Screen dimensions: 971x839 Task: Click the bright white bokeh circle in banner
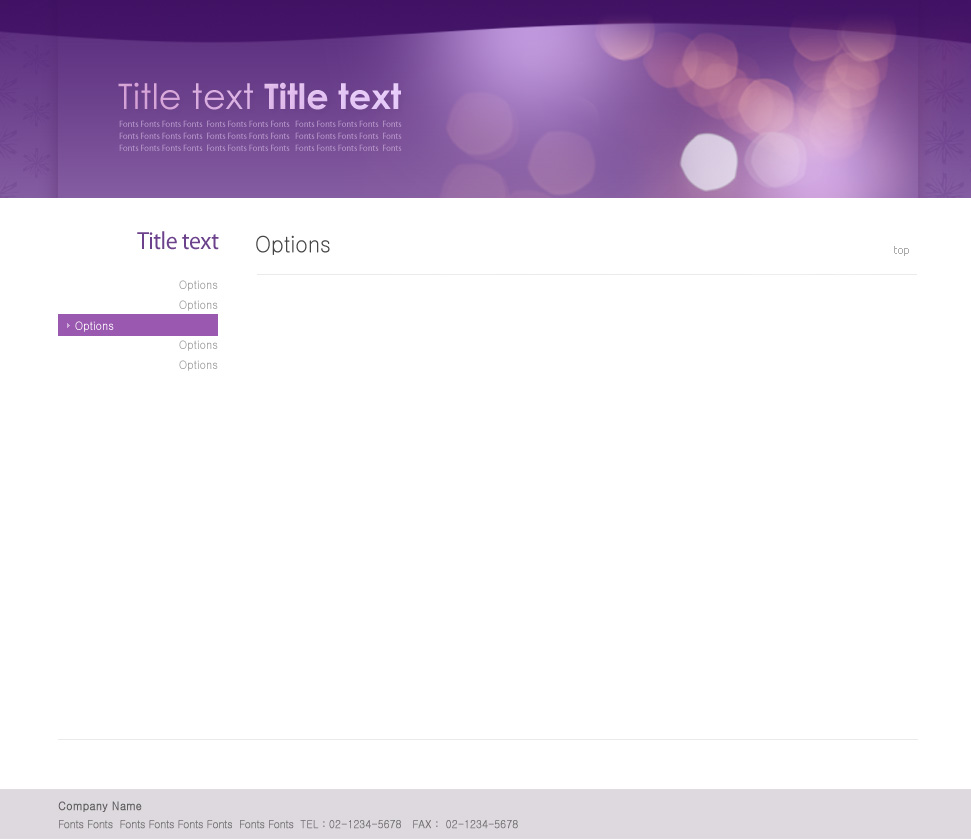(708, 161)
